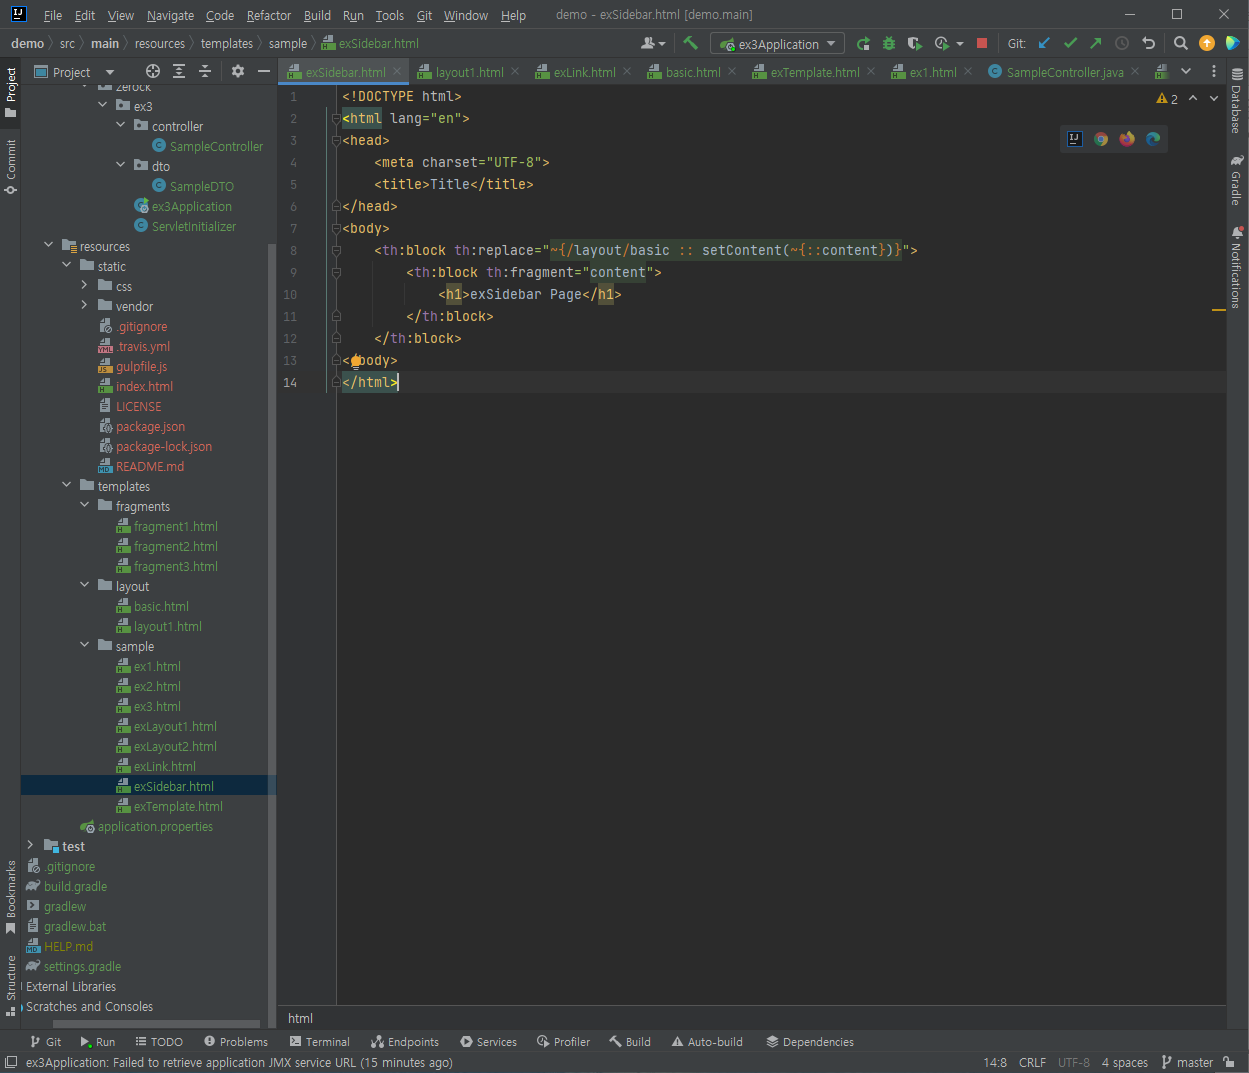
Task: Open the Refactor menu
Action: 268,15
